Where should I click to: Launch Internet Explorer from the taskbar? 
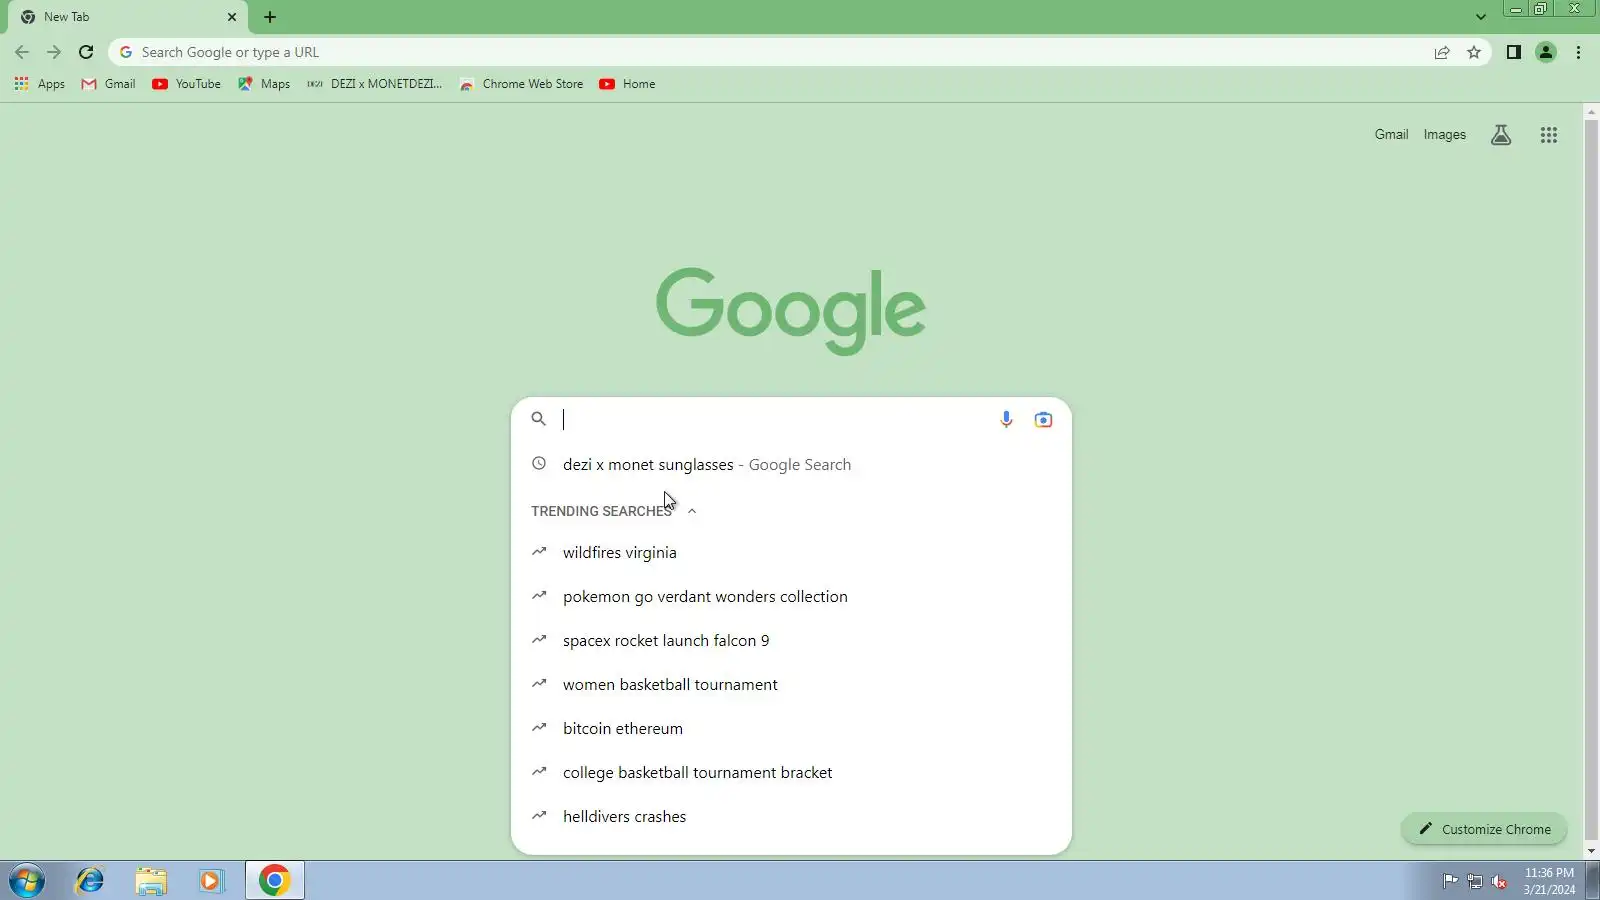tap(90, 881)
